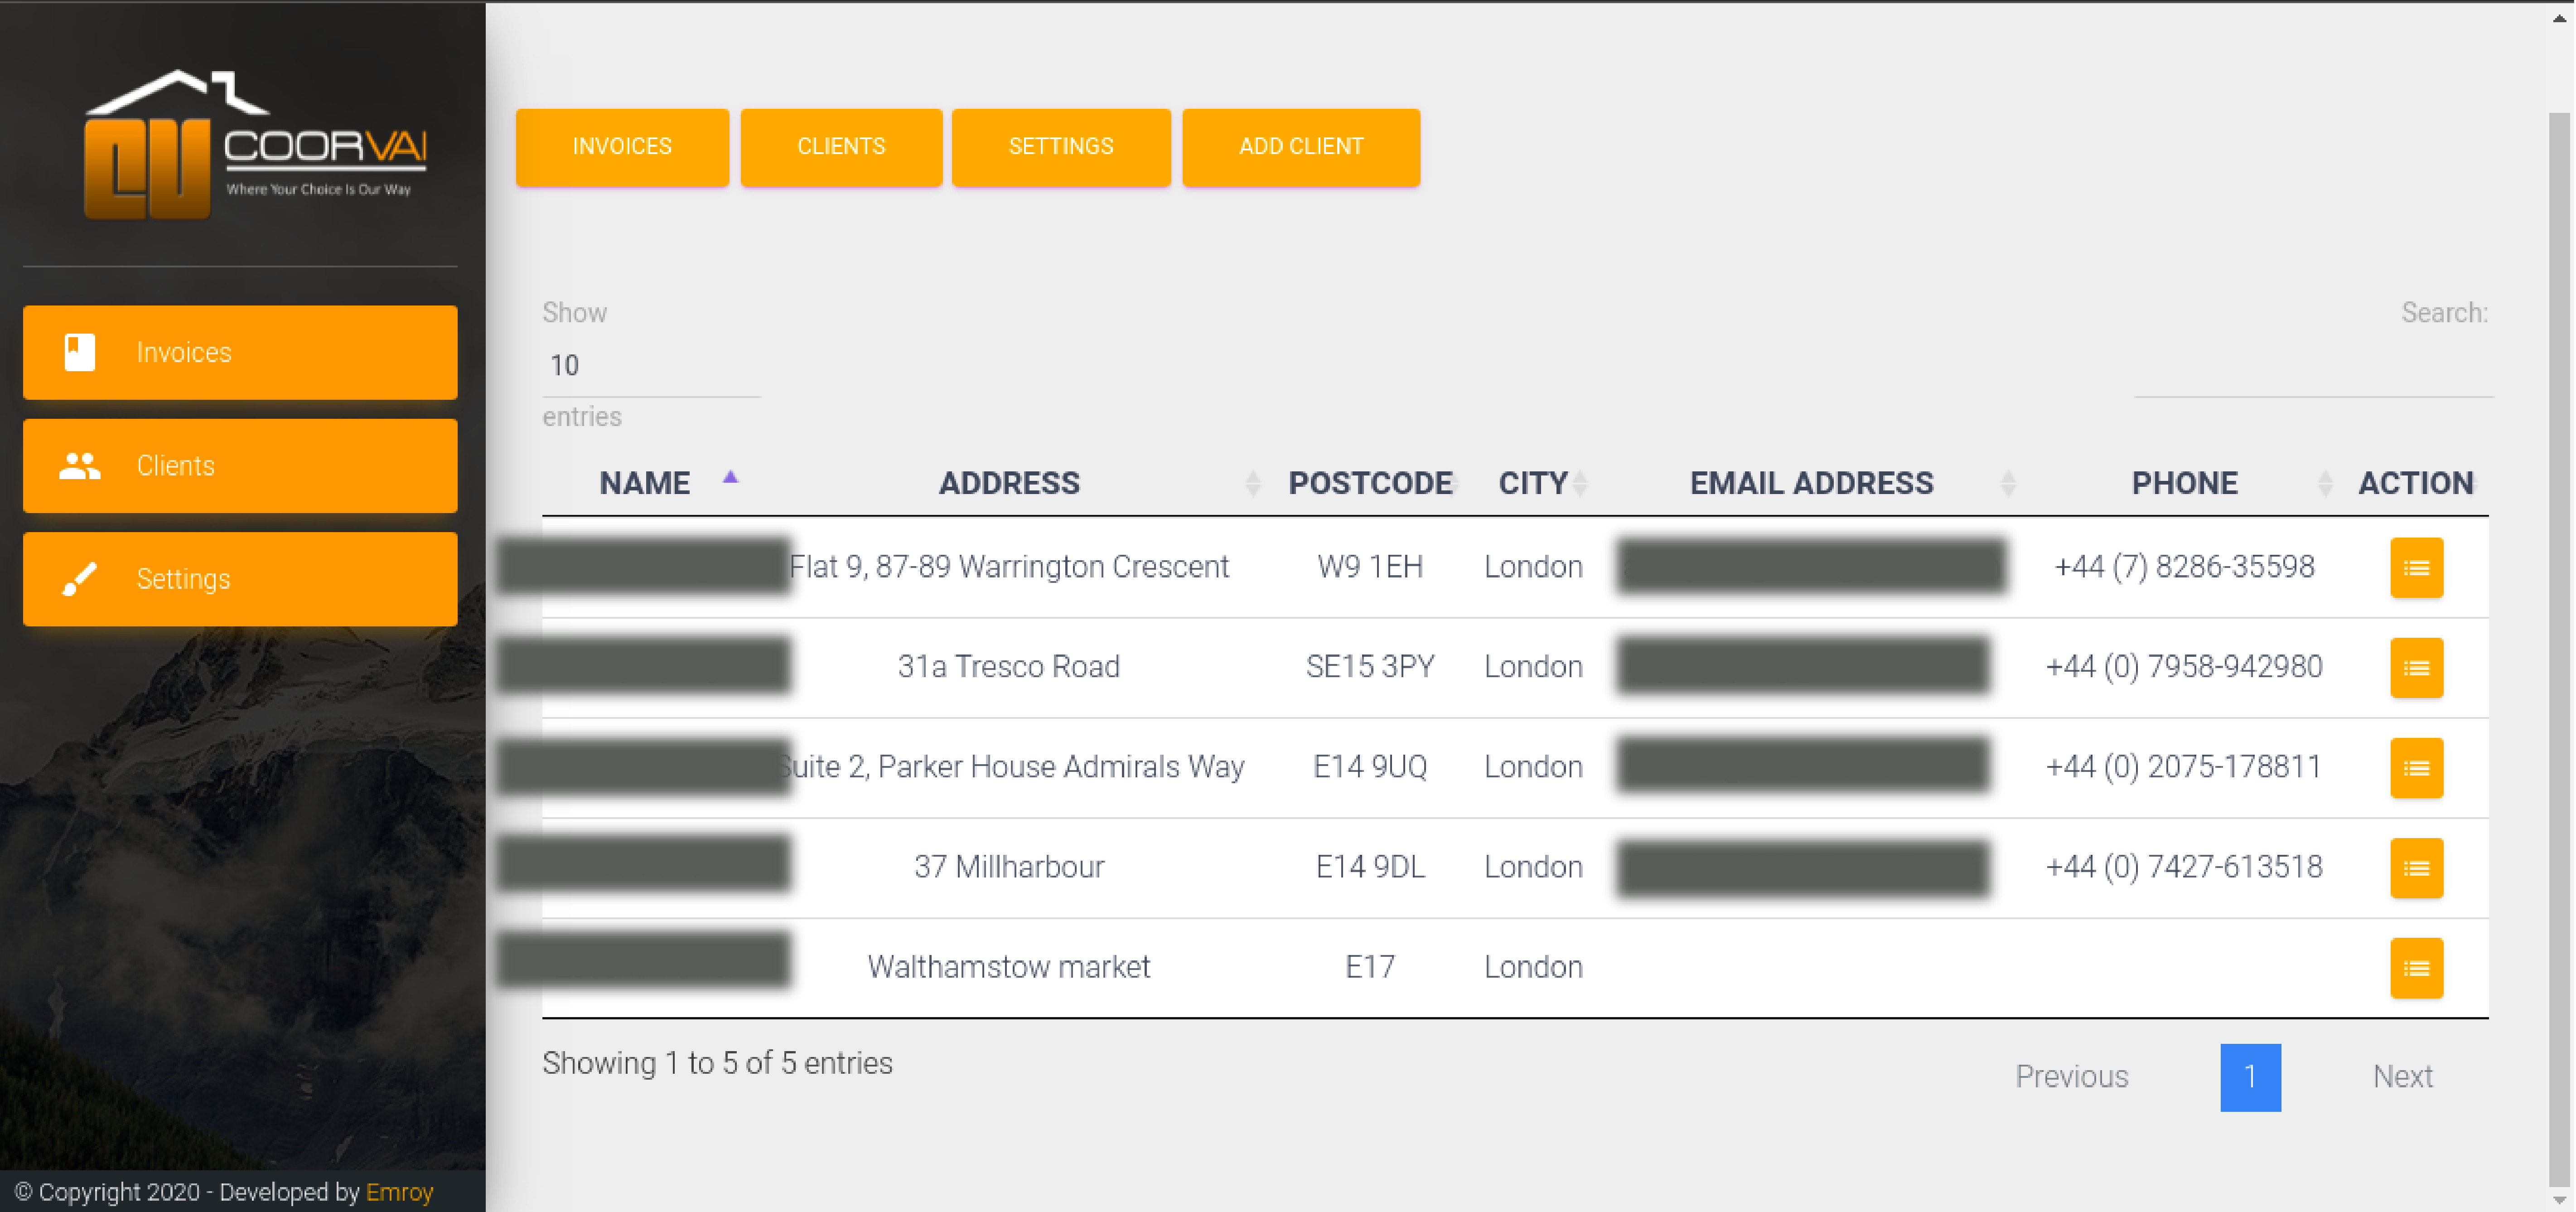2576x1212 pixels.
Task: Click the Invoices book icon in sidebar
Action: coord(79,352)
